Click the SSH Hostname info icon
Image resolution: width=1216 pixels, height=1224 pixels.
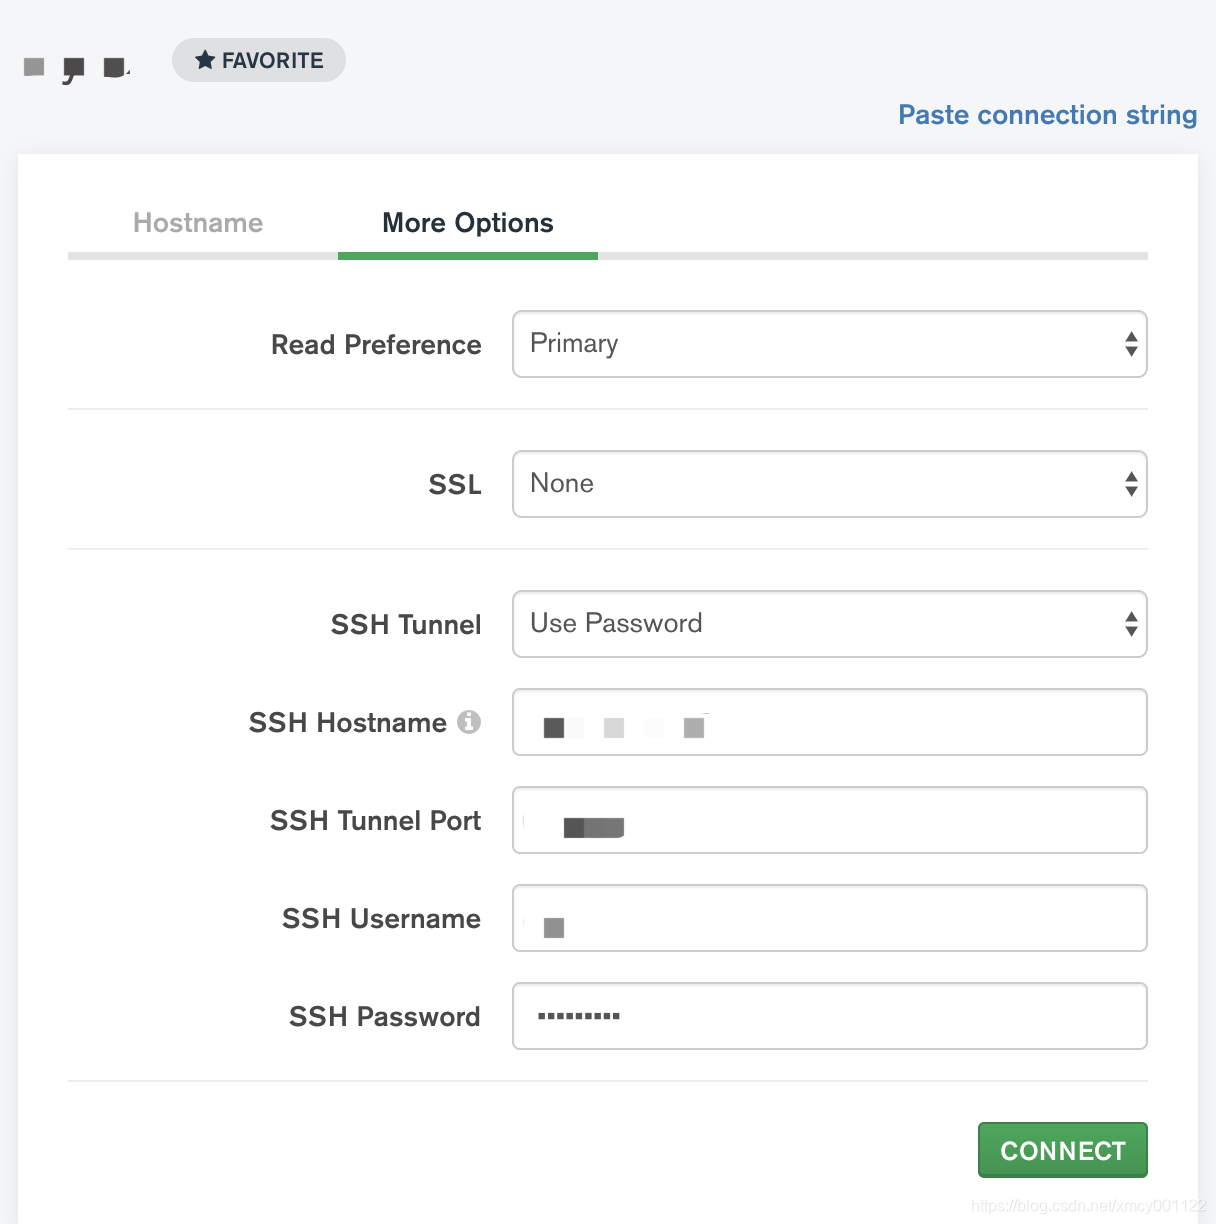(469, 721)
